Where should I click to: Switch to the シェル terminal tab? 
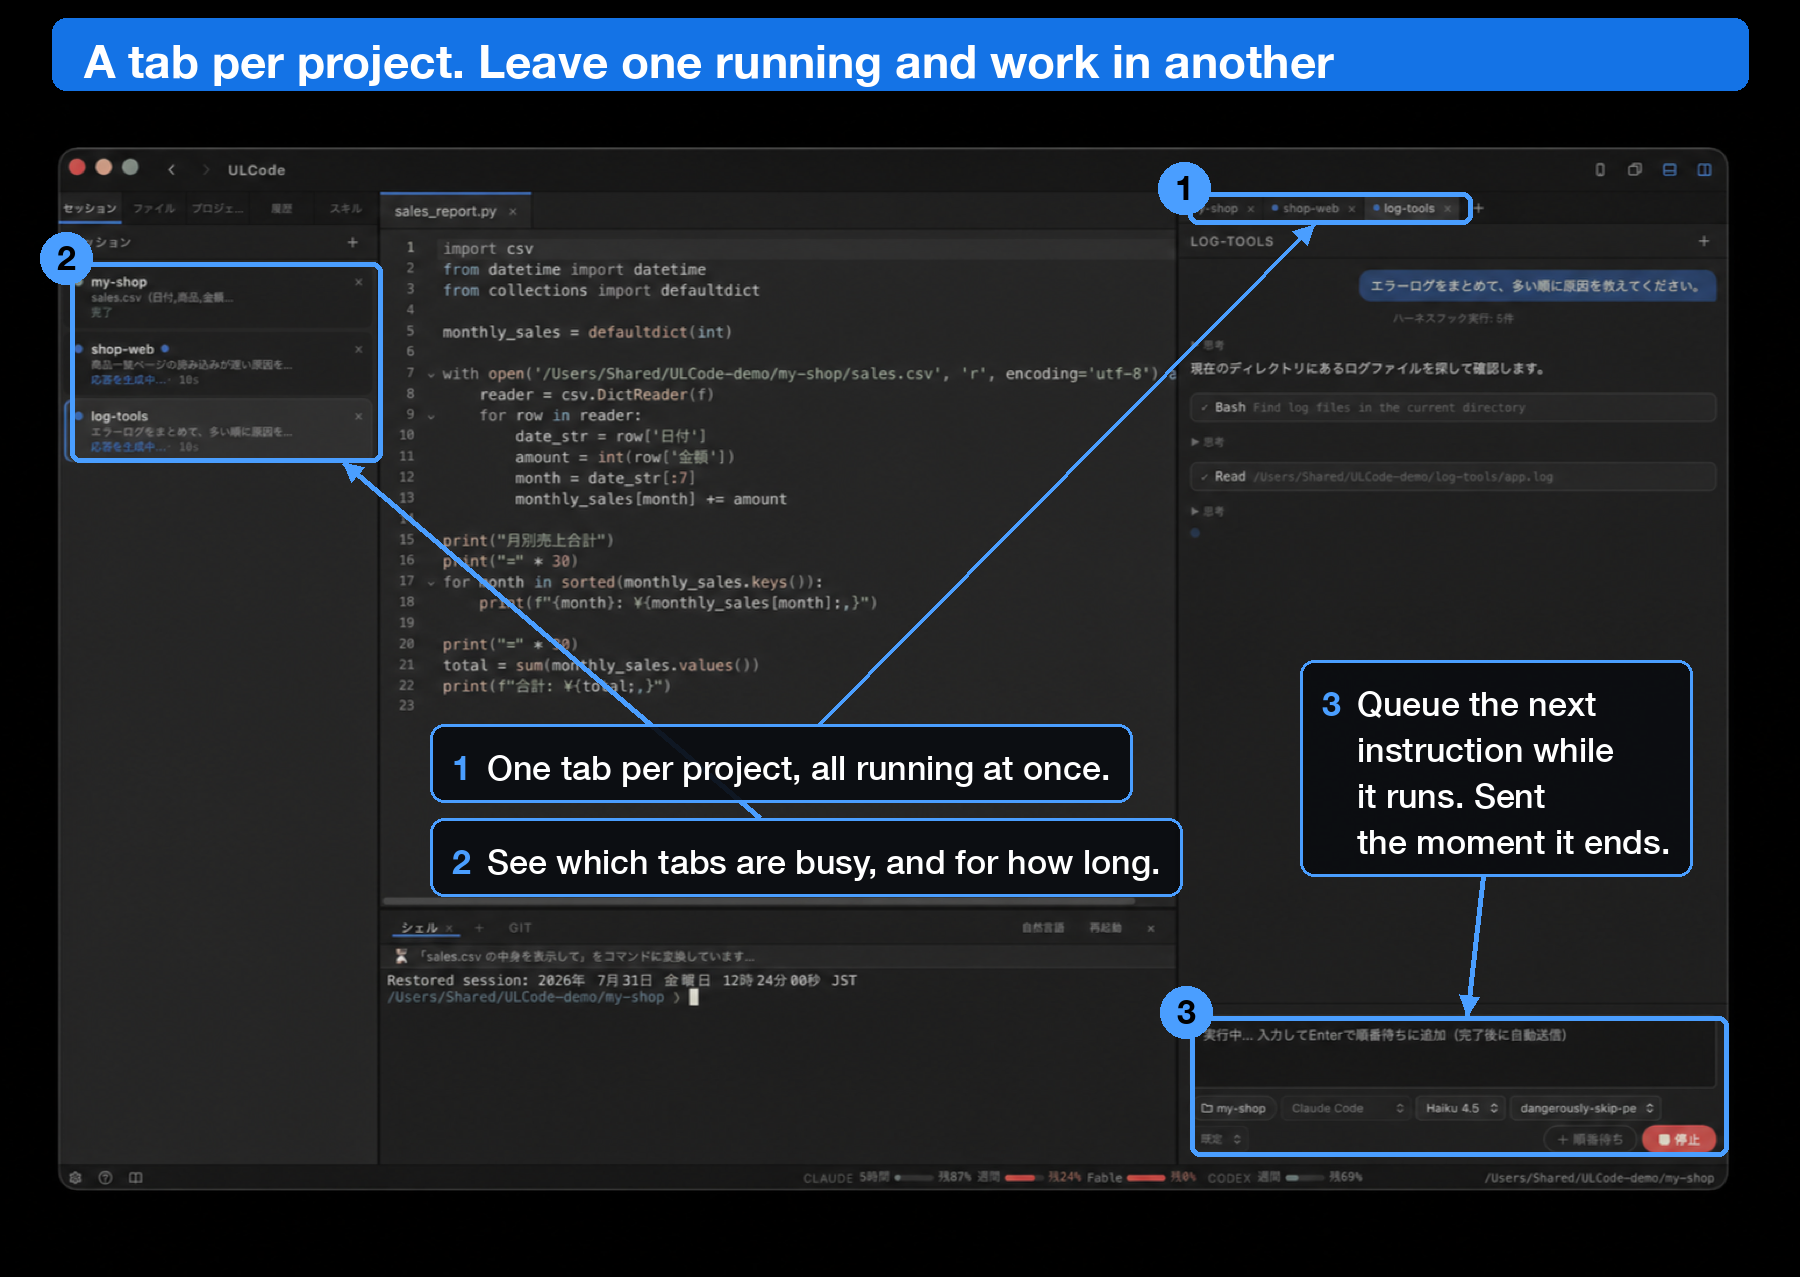tap(419, 928)
